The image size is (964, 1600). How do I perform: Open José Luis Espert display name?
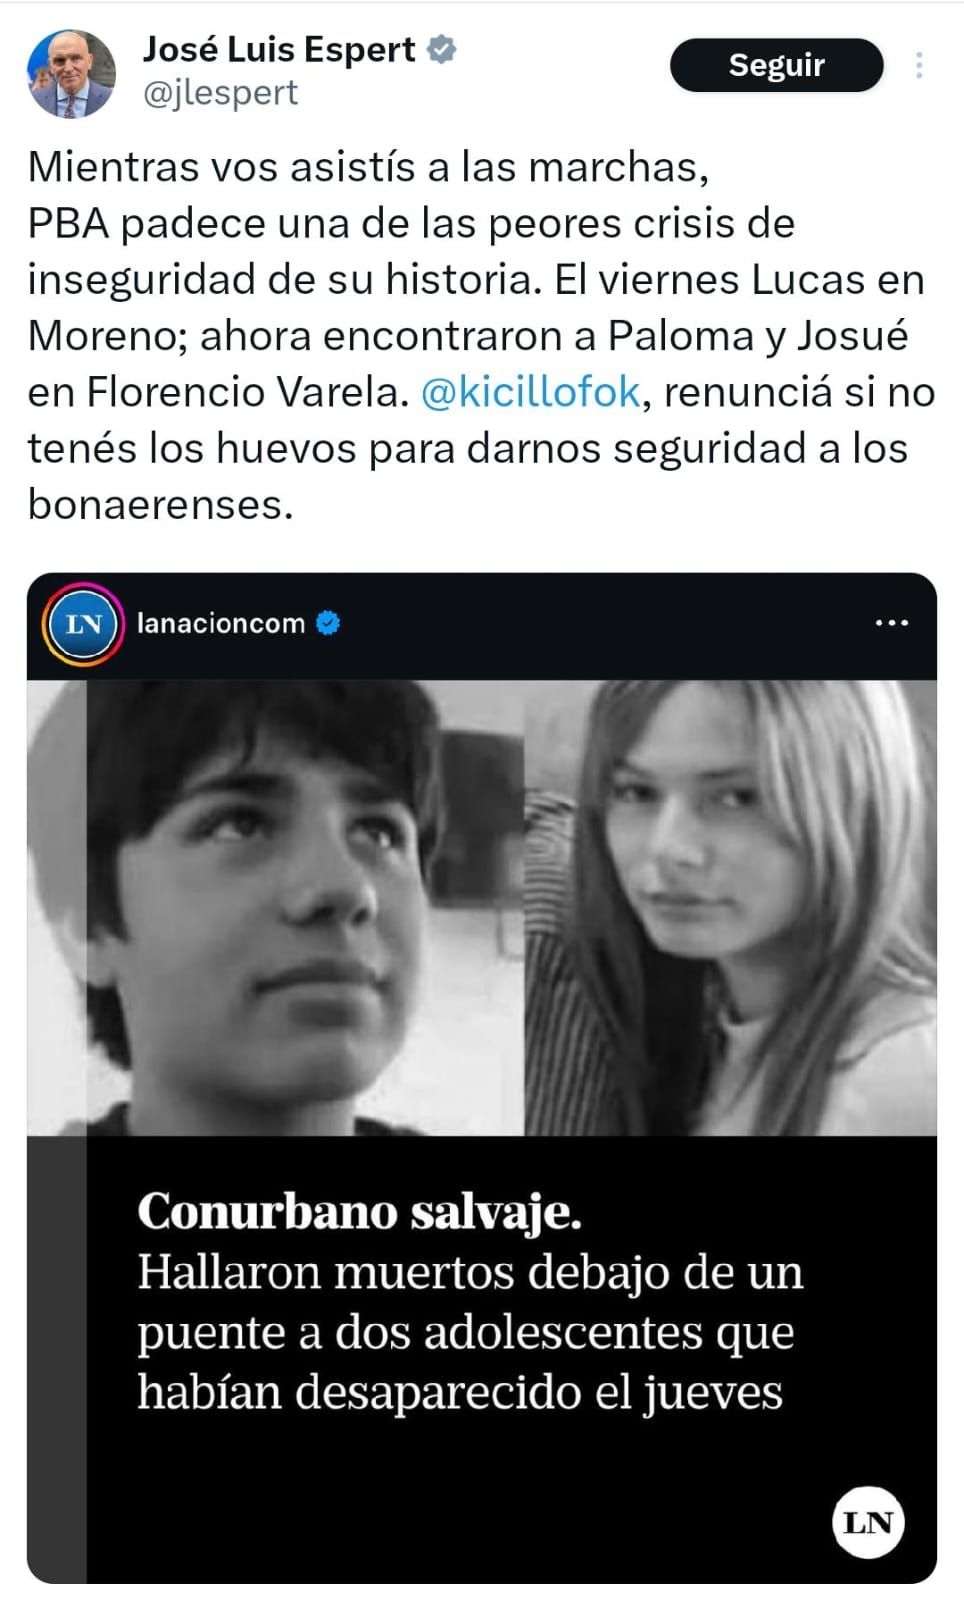point(279,49)
